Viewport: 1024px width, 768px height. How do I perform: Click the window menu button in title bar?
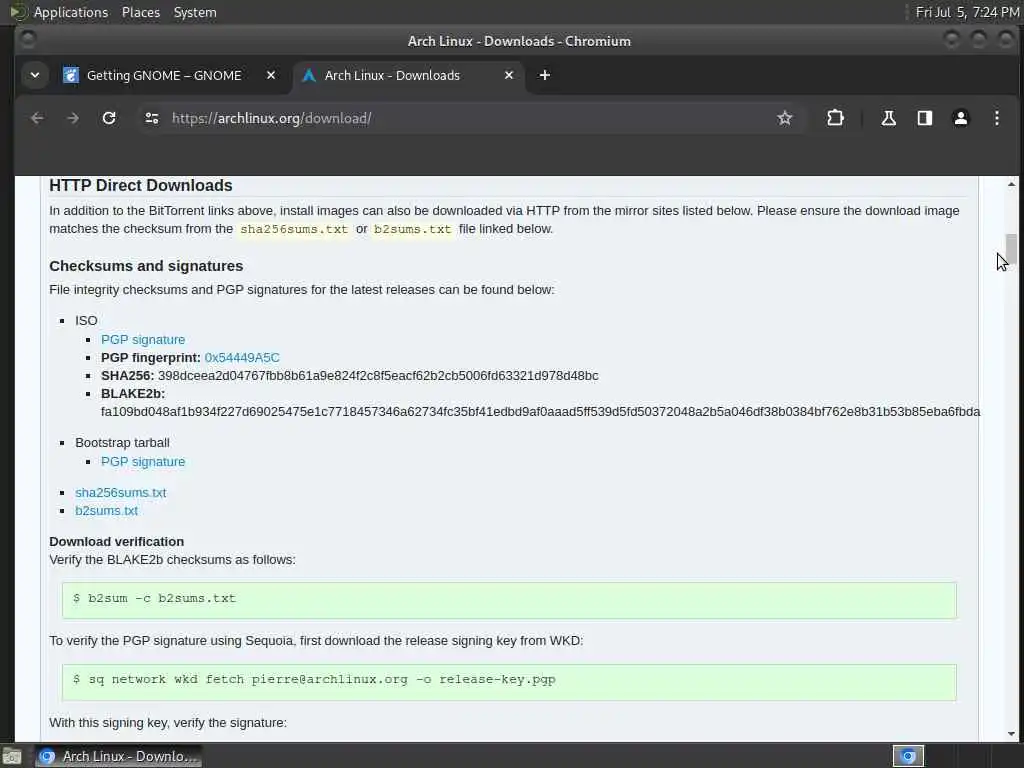pos(27,40)
